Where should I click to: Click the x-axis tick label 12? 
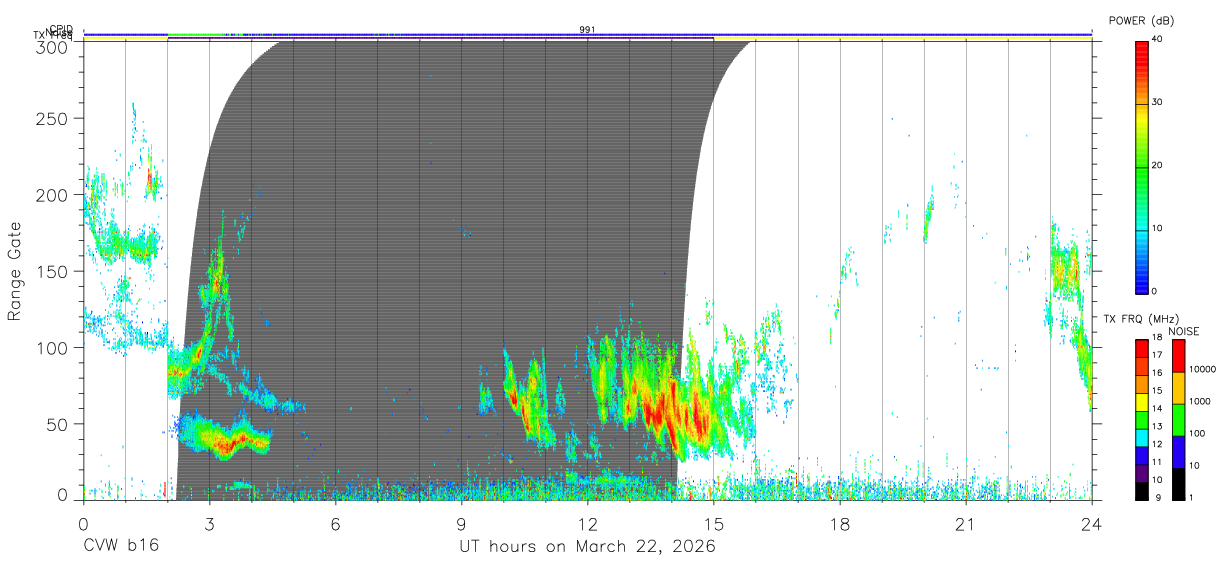588,524
